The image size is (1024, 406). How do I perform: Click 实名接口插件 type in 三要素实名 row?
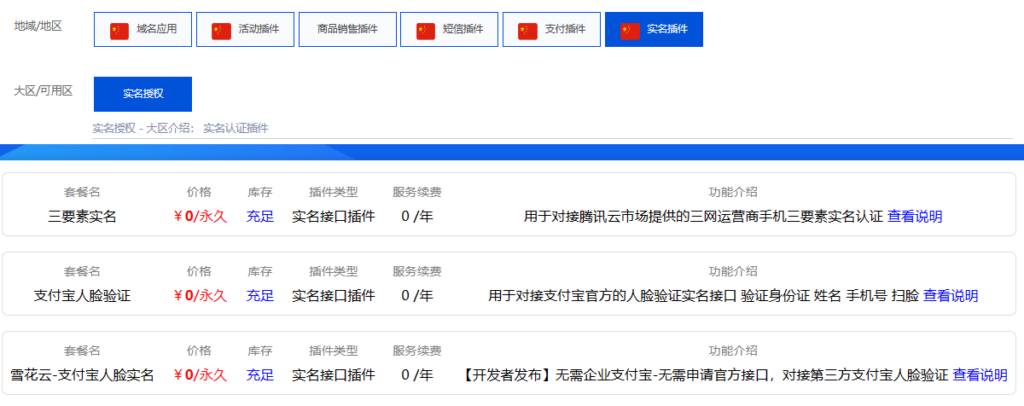pos(334,217)
